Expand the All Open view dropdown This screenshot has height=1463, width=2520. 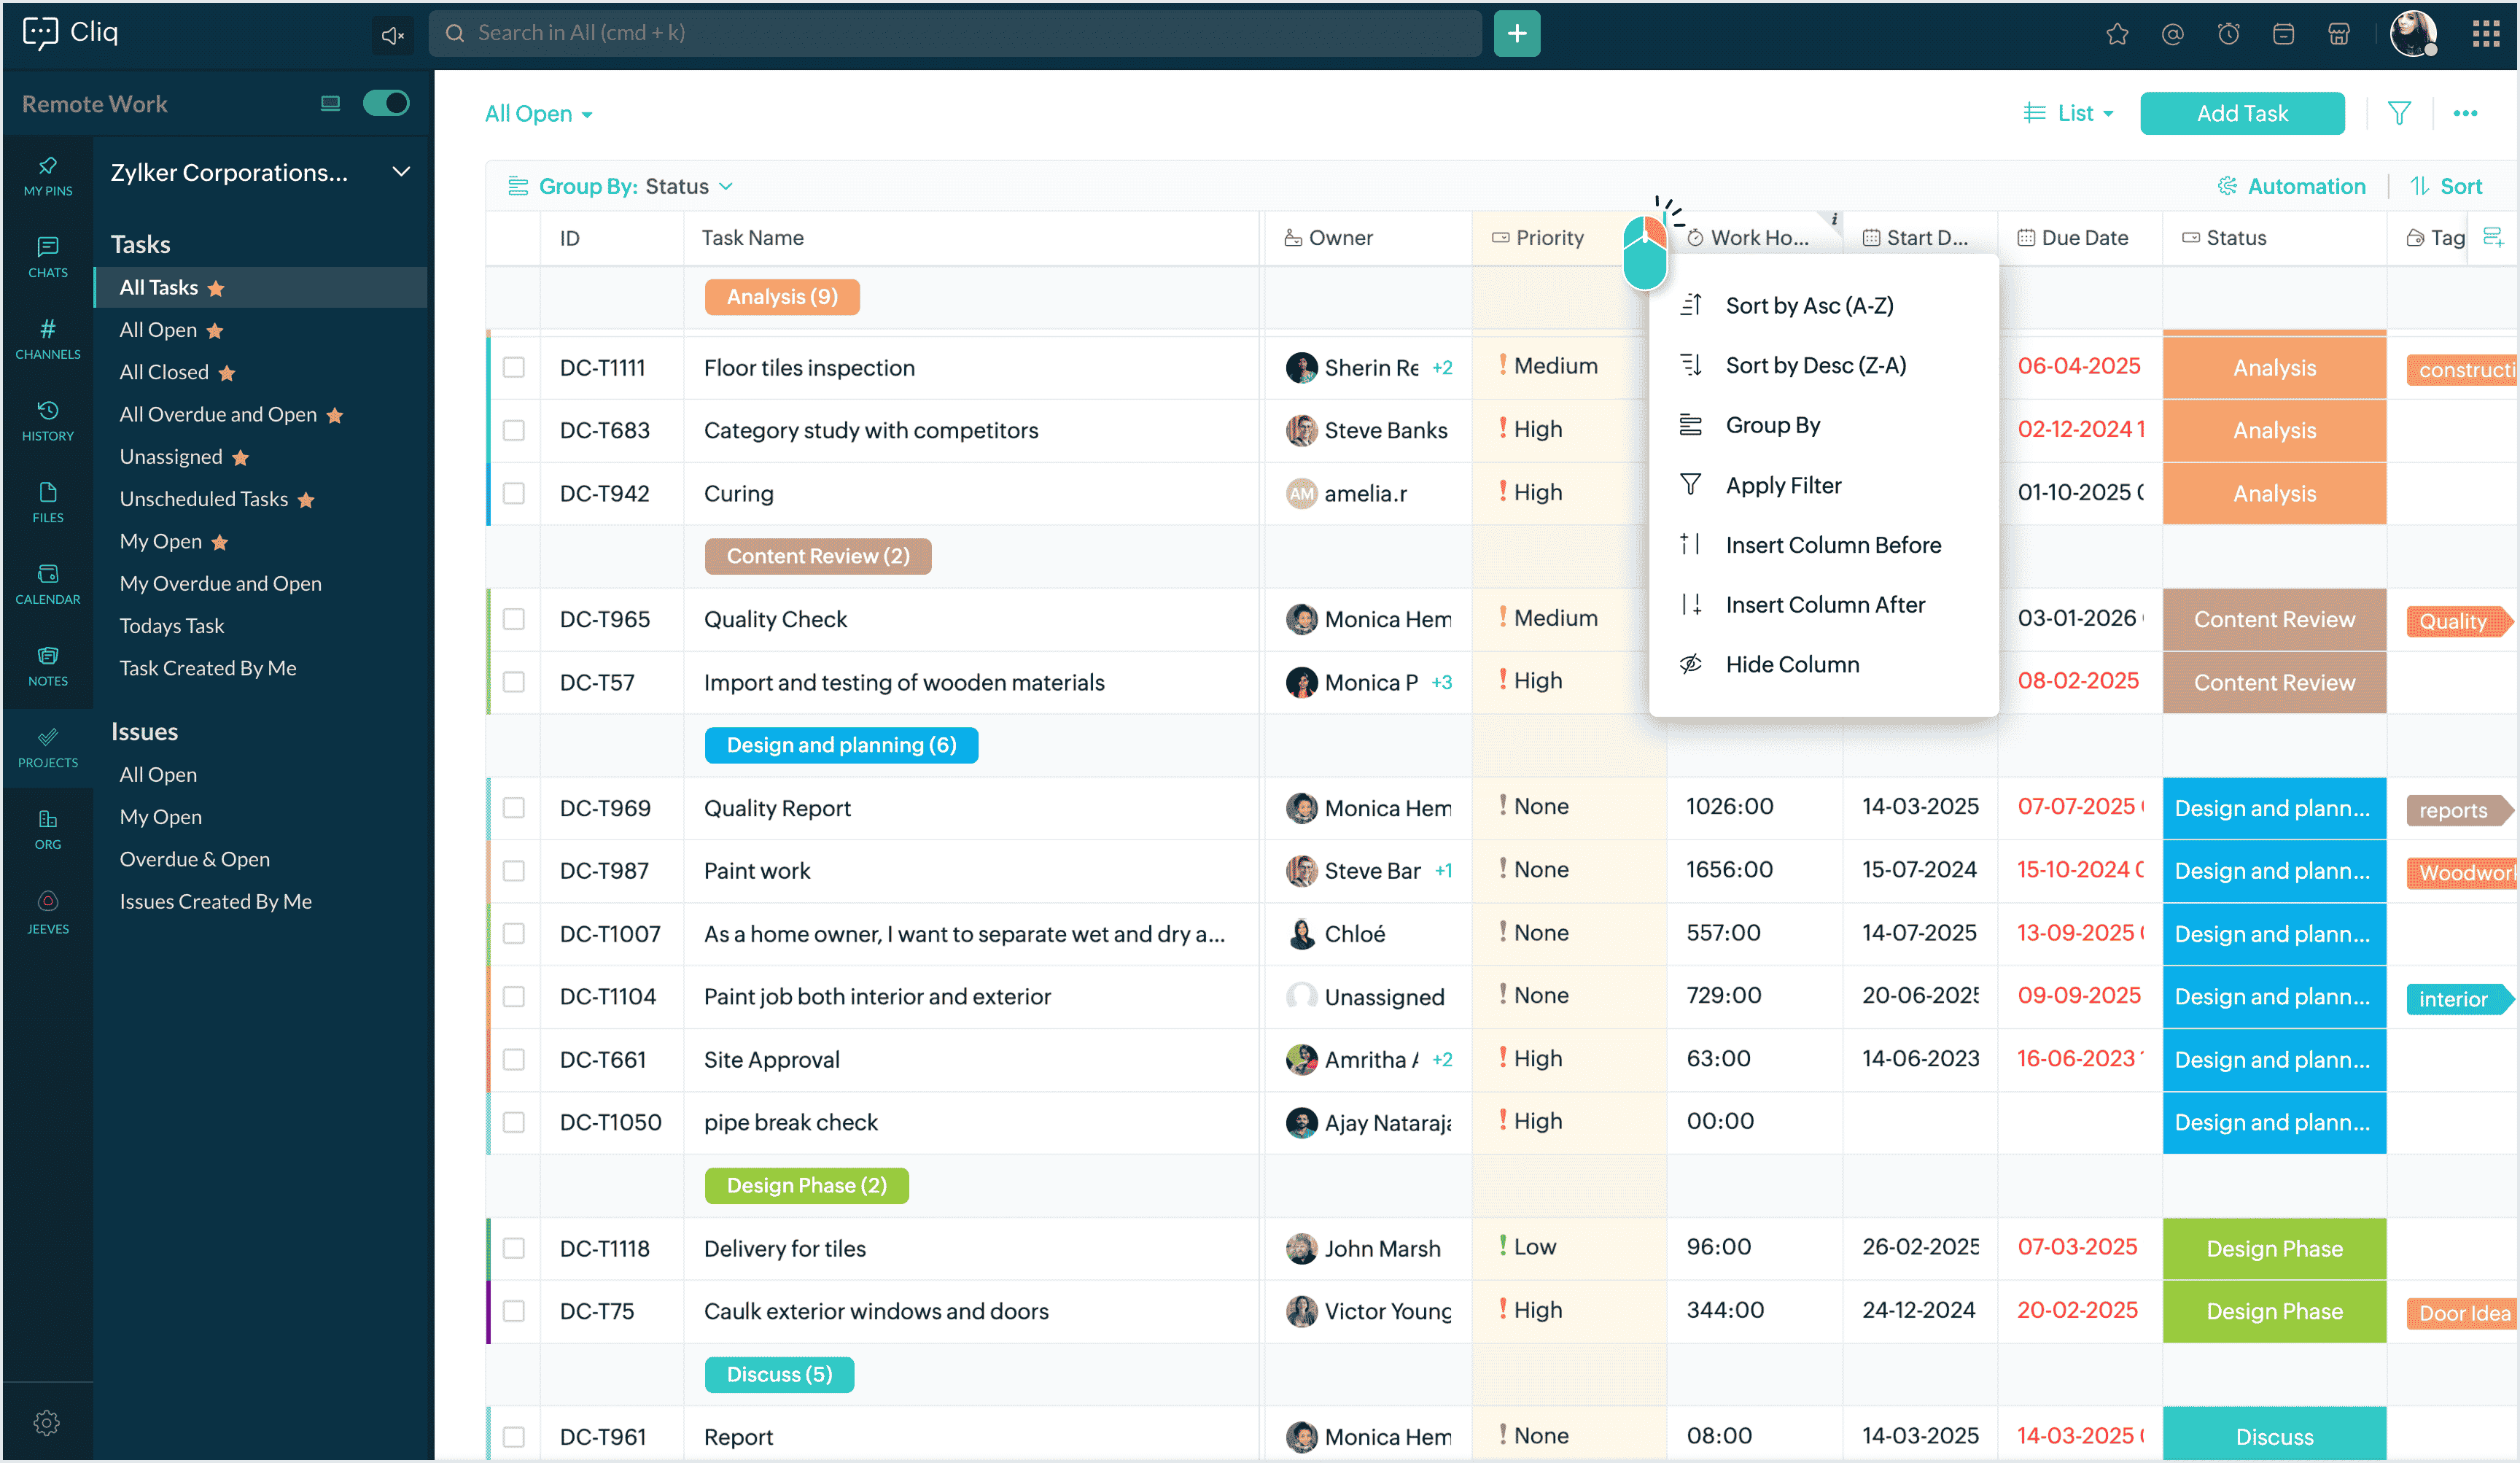pos(539,114)
